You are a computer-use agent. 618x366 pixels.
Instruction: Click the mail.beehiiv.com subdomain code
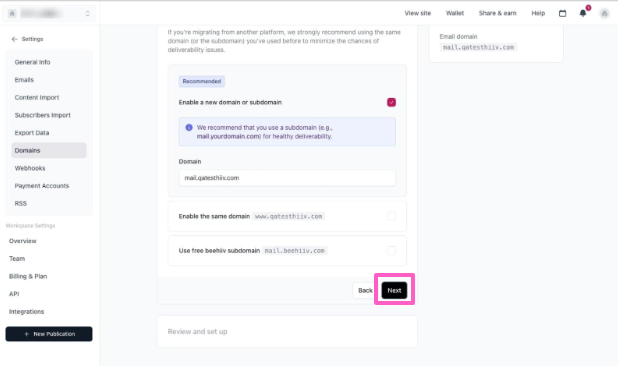click(x=294, y=251)
